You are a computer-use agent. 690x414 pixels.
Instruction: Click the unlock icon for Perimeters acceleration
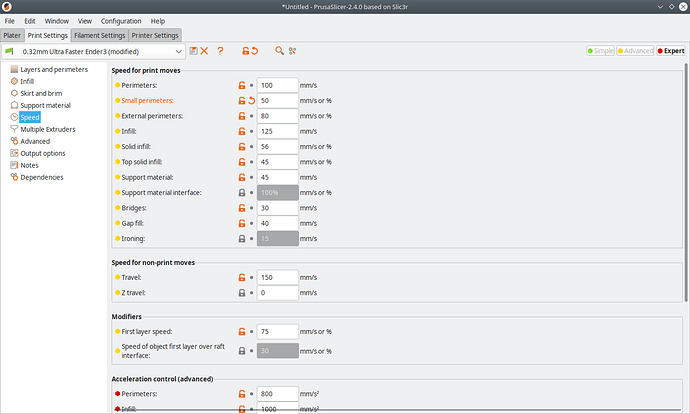(242, 394)
